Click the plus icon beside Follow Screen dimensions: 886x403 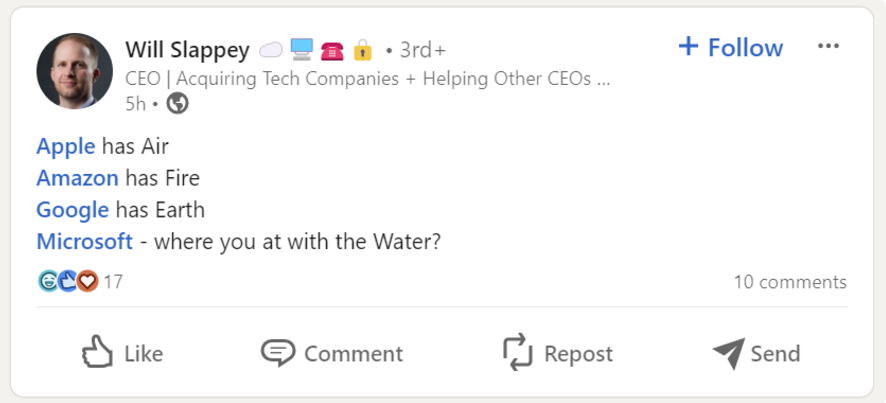pyautogui.click(x=688, y=47)
